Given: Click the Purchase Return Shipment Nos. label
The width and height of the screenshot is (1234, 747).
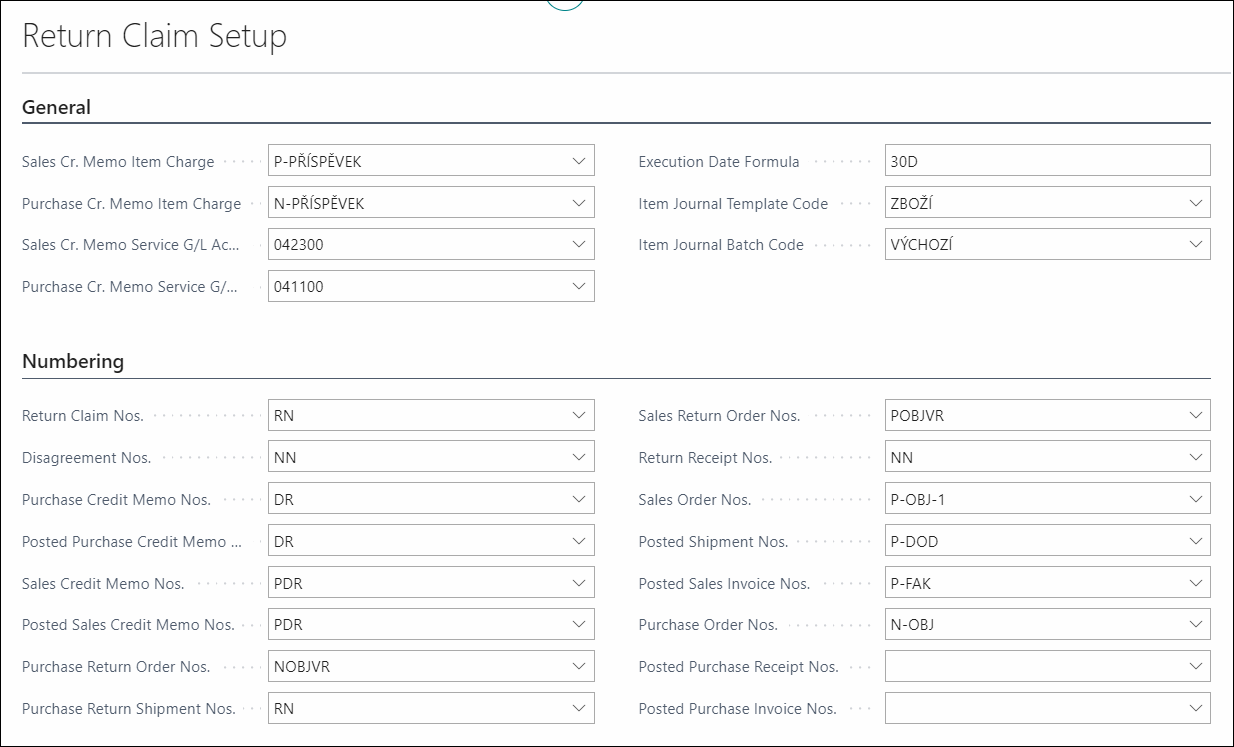Looking at the screenshot, I should 129,708.
